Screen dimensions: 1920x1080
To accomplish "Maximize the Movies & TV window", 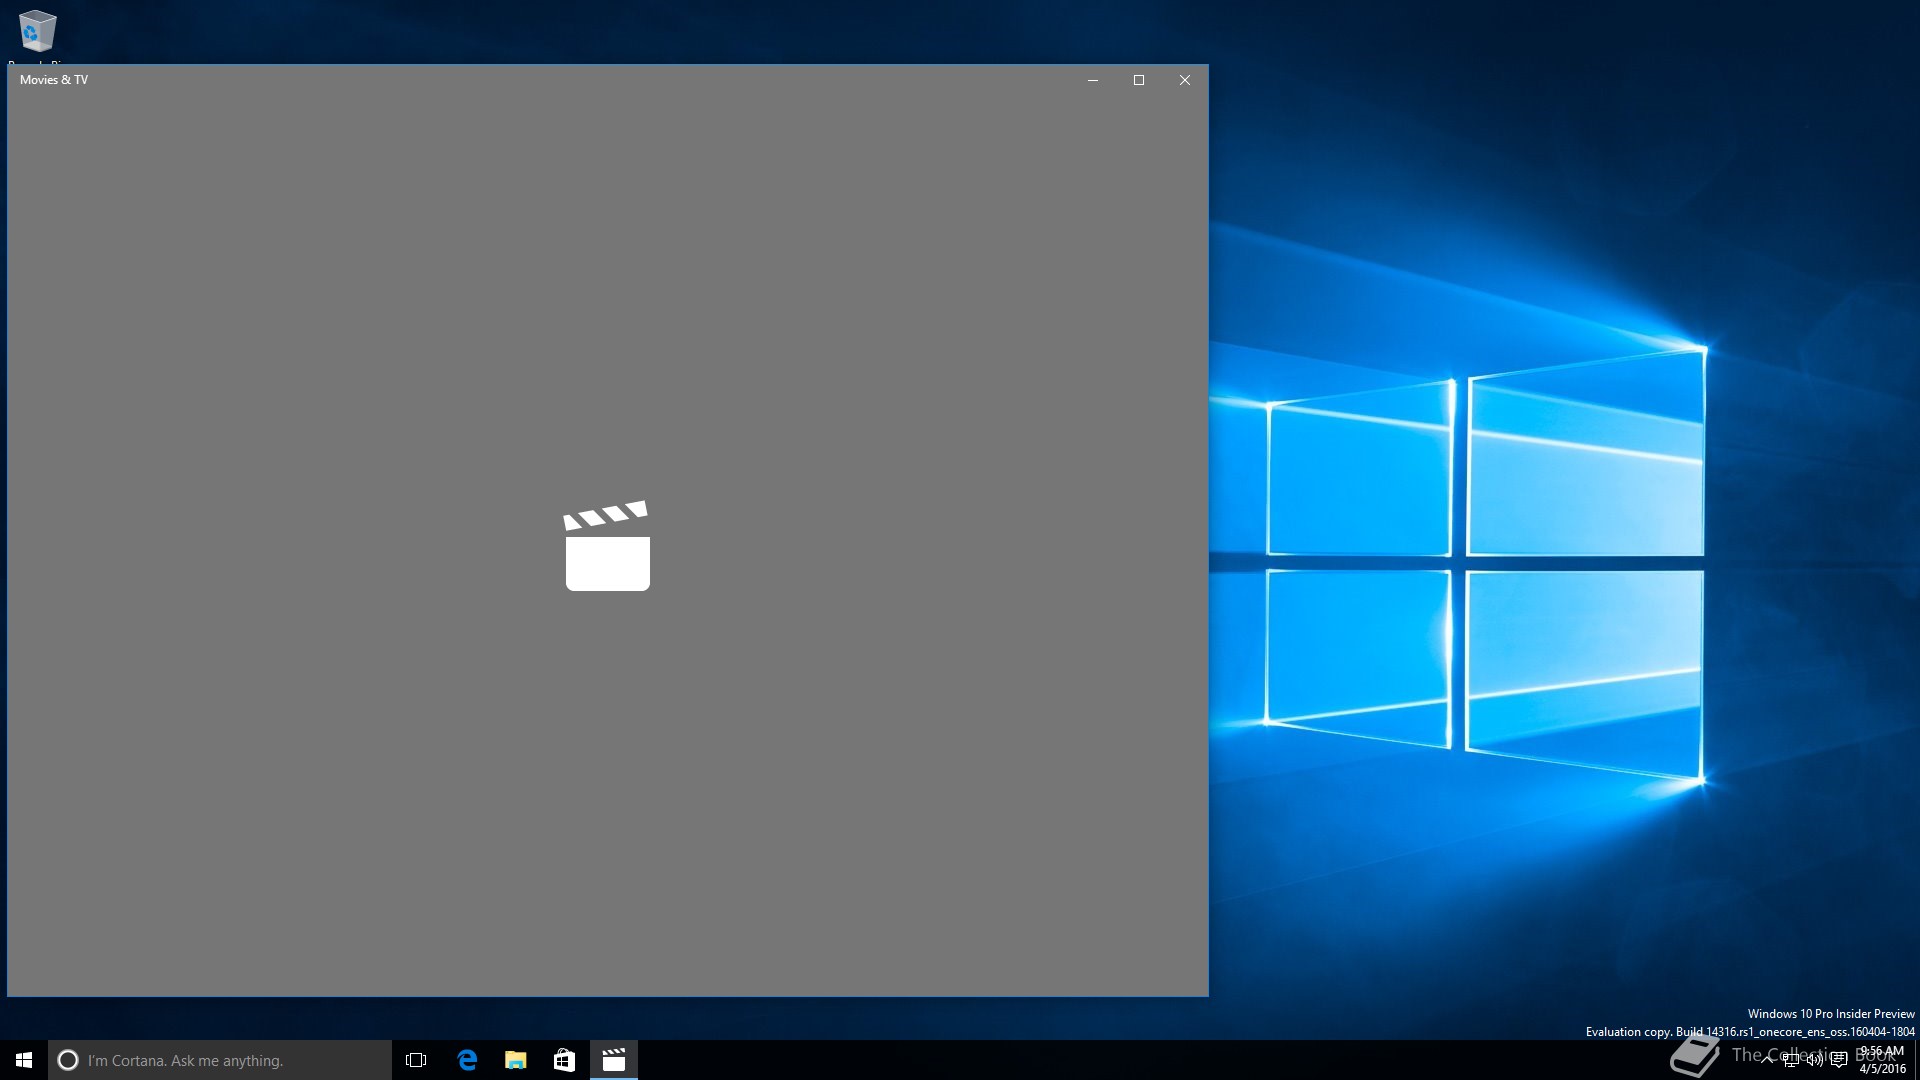I will [x=1139, y=80].
